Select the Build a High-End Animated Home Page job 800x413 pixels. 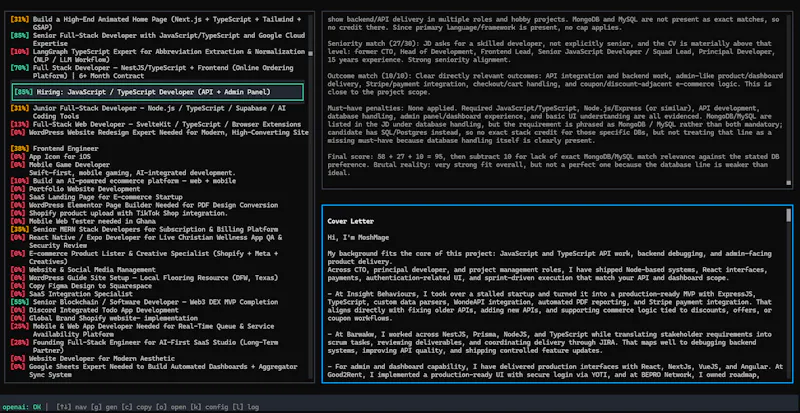(x=156, y=23)
